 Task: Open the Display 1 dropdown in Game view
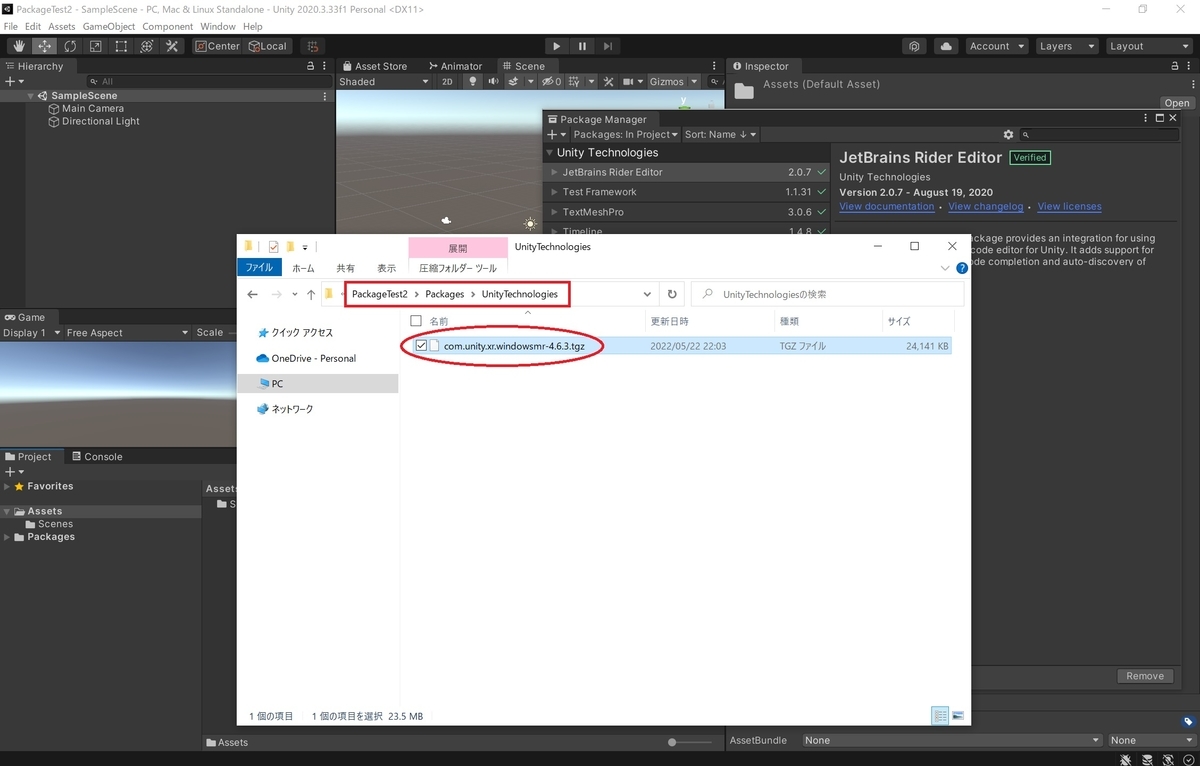pyautogui.click(x=32, y=333)
